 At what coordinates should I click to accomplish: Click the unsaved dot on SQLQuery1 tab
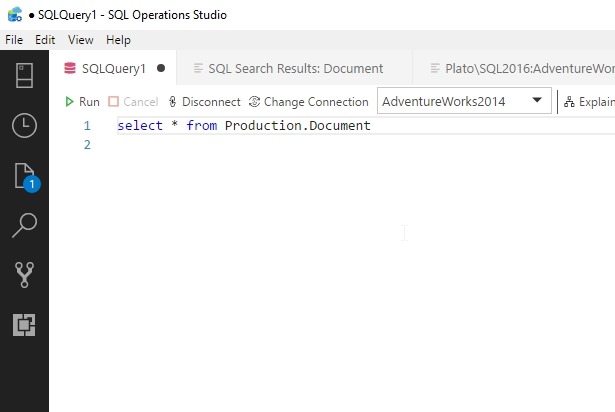click(161, 69)
